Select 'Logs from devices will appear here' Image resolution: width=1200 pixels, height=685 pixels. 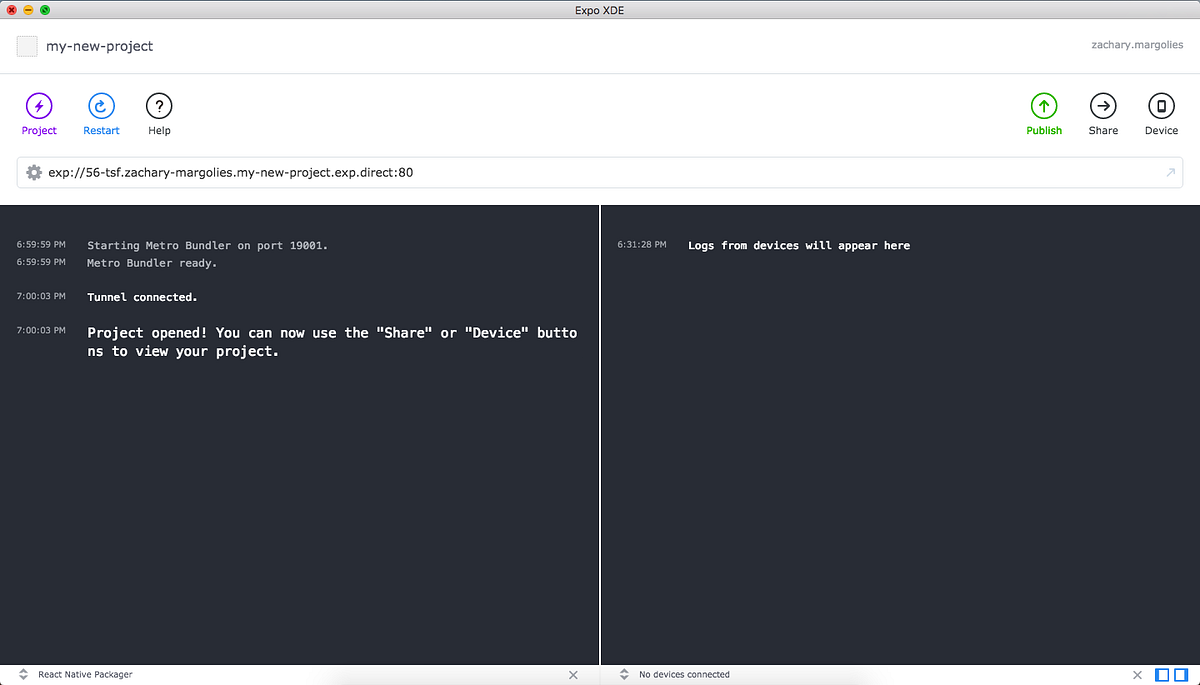[x=799, y=245]
